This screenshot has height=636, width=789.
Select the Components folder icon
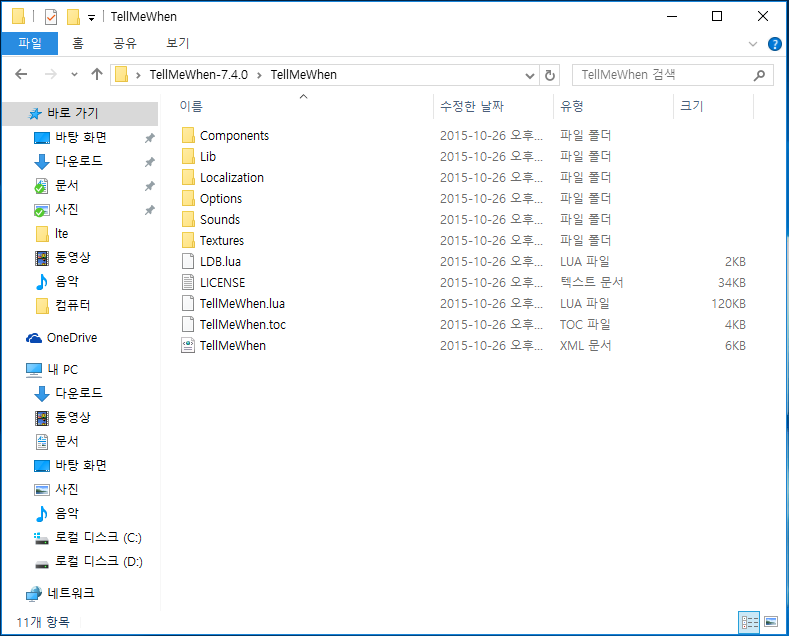point(188,135)
